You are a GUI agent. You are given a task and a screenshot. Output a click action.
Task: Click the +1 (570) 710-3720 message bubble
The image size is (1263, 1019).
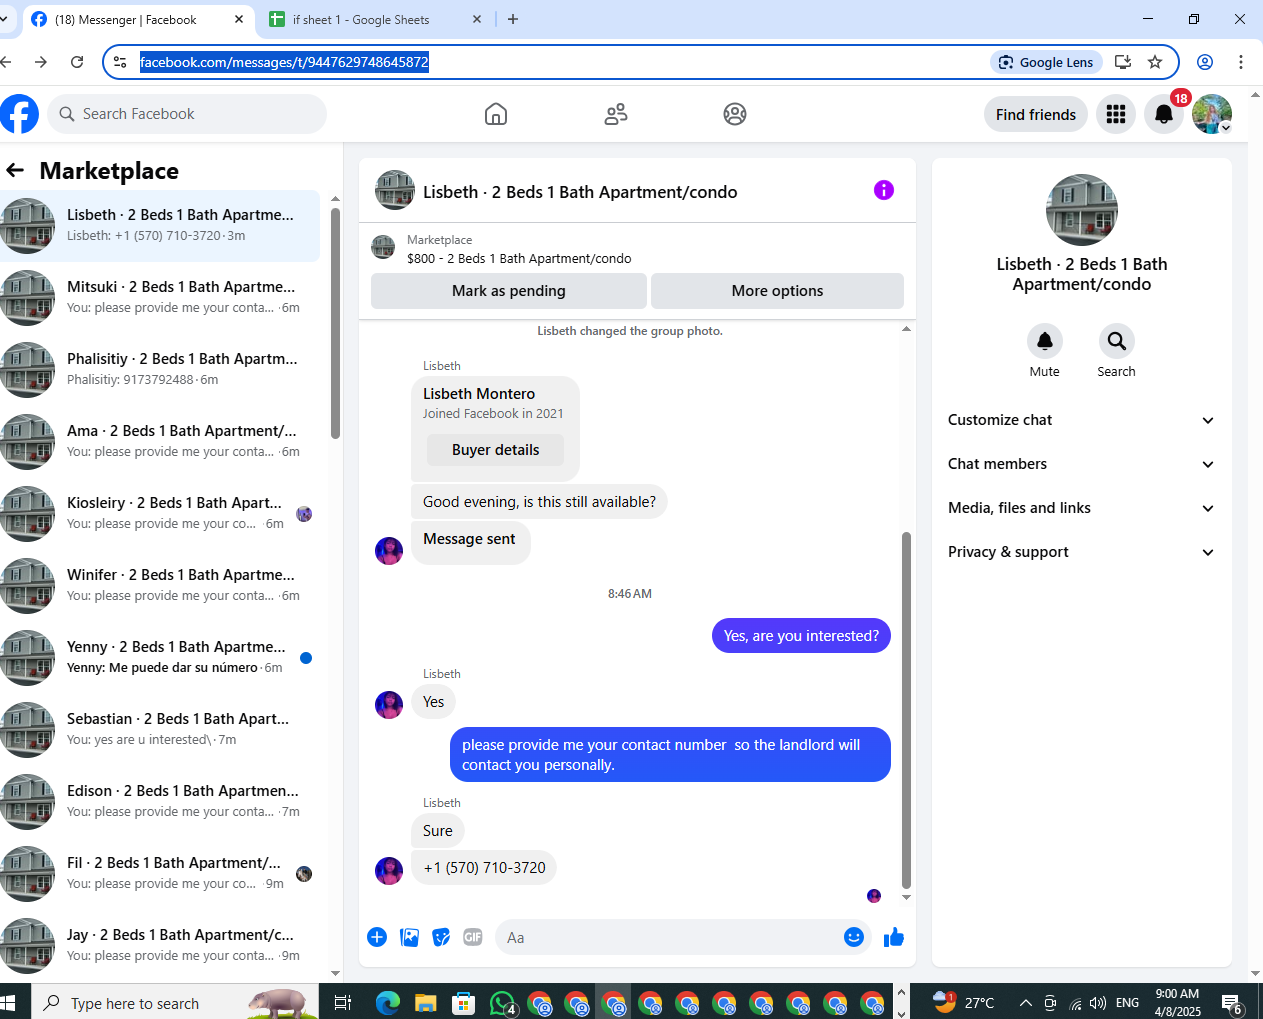[x=484, y=868]
